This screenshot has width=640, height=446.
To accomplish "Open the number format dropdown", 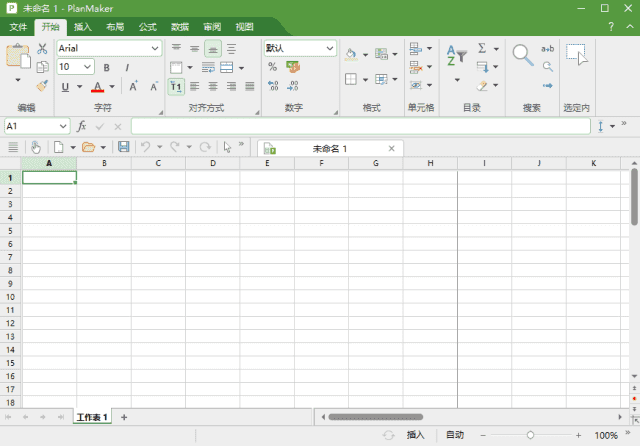I will [300, 48].
